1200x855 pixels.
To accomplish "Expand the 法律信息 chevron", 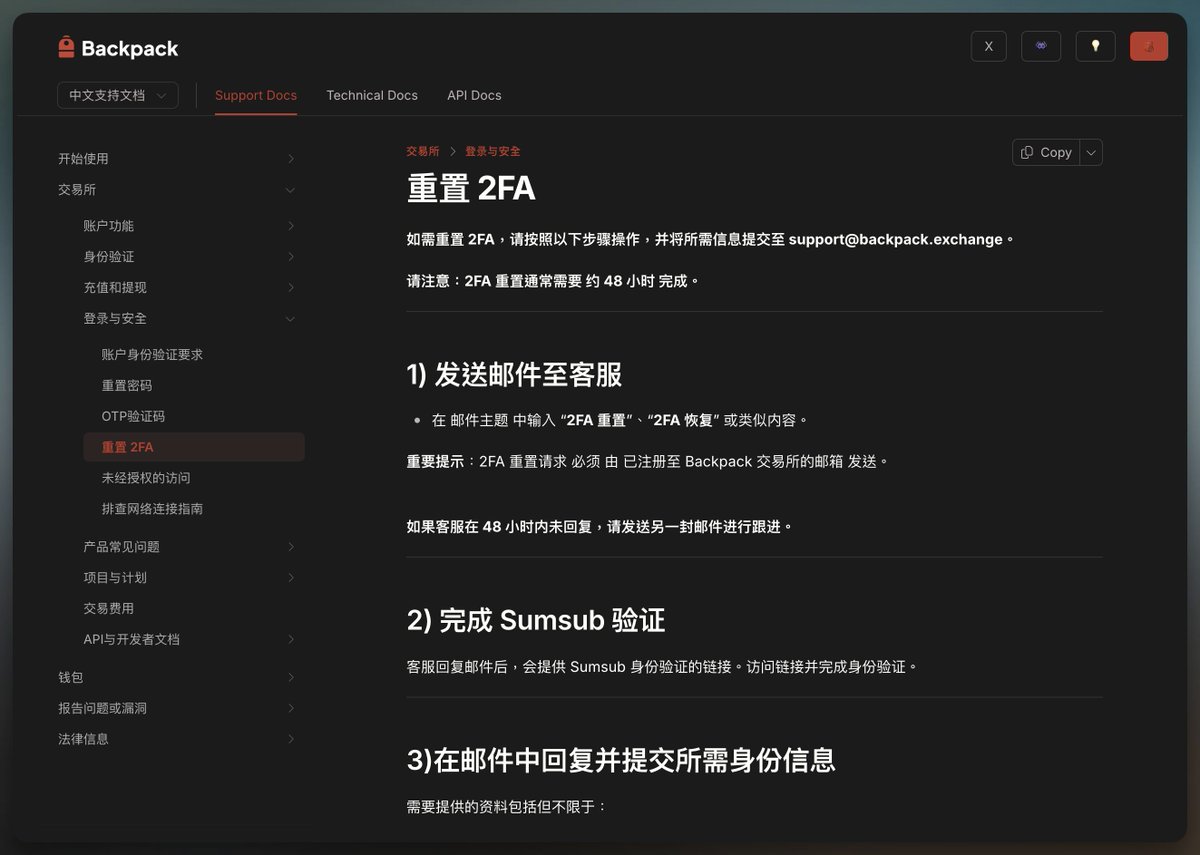I will [291, 739].
